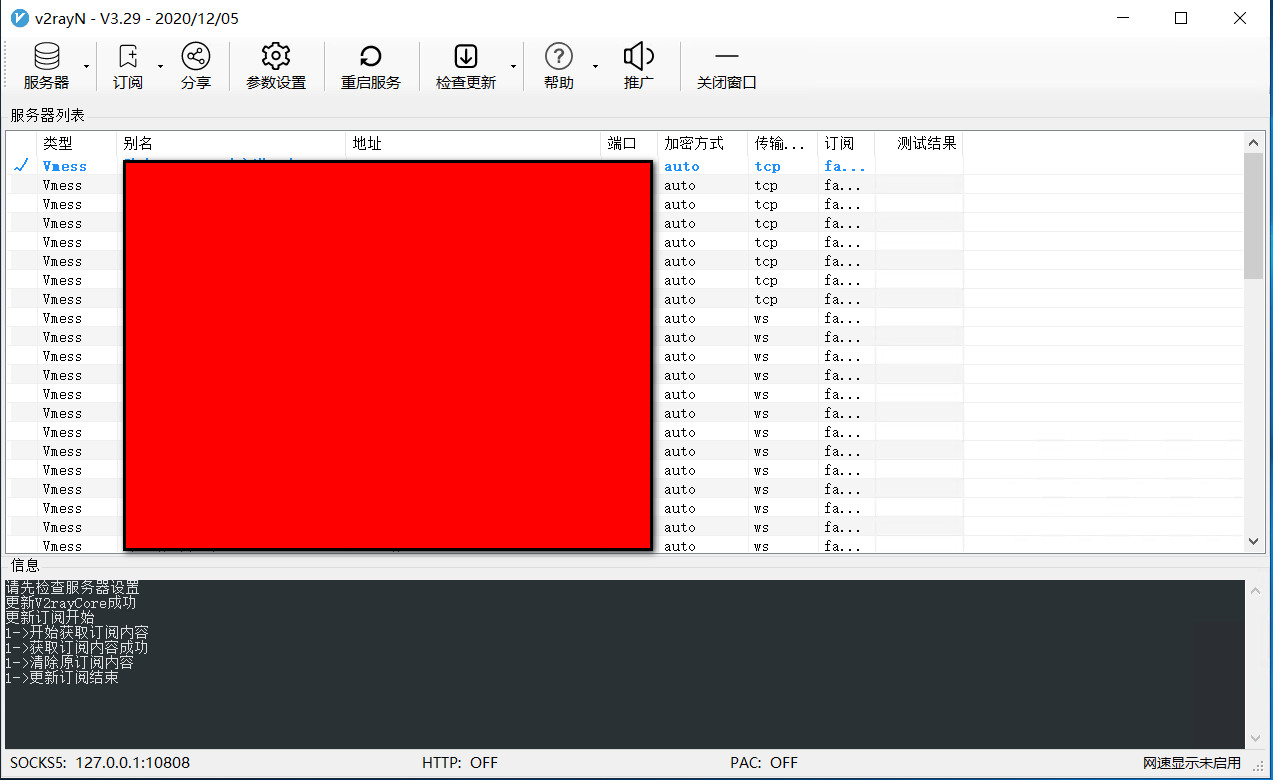
Task: Expand the dropdown arrow beside 帮助
Action: tap(595, 67)
